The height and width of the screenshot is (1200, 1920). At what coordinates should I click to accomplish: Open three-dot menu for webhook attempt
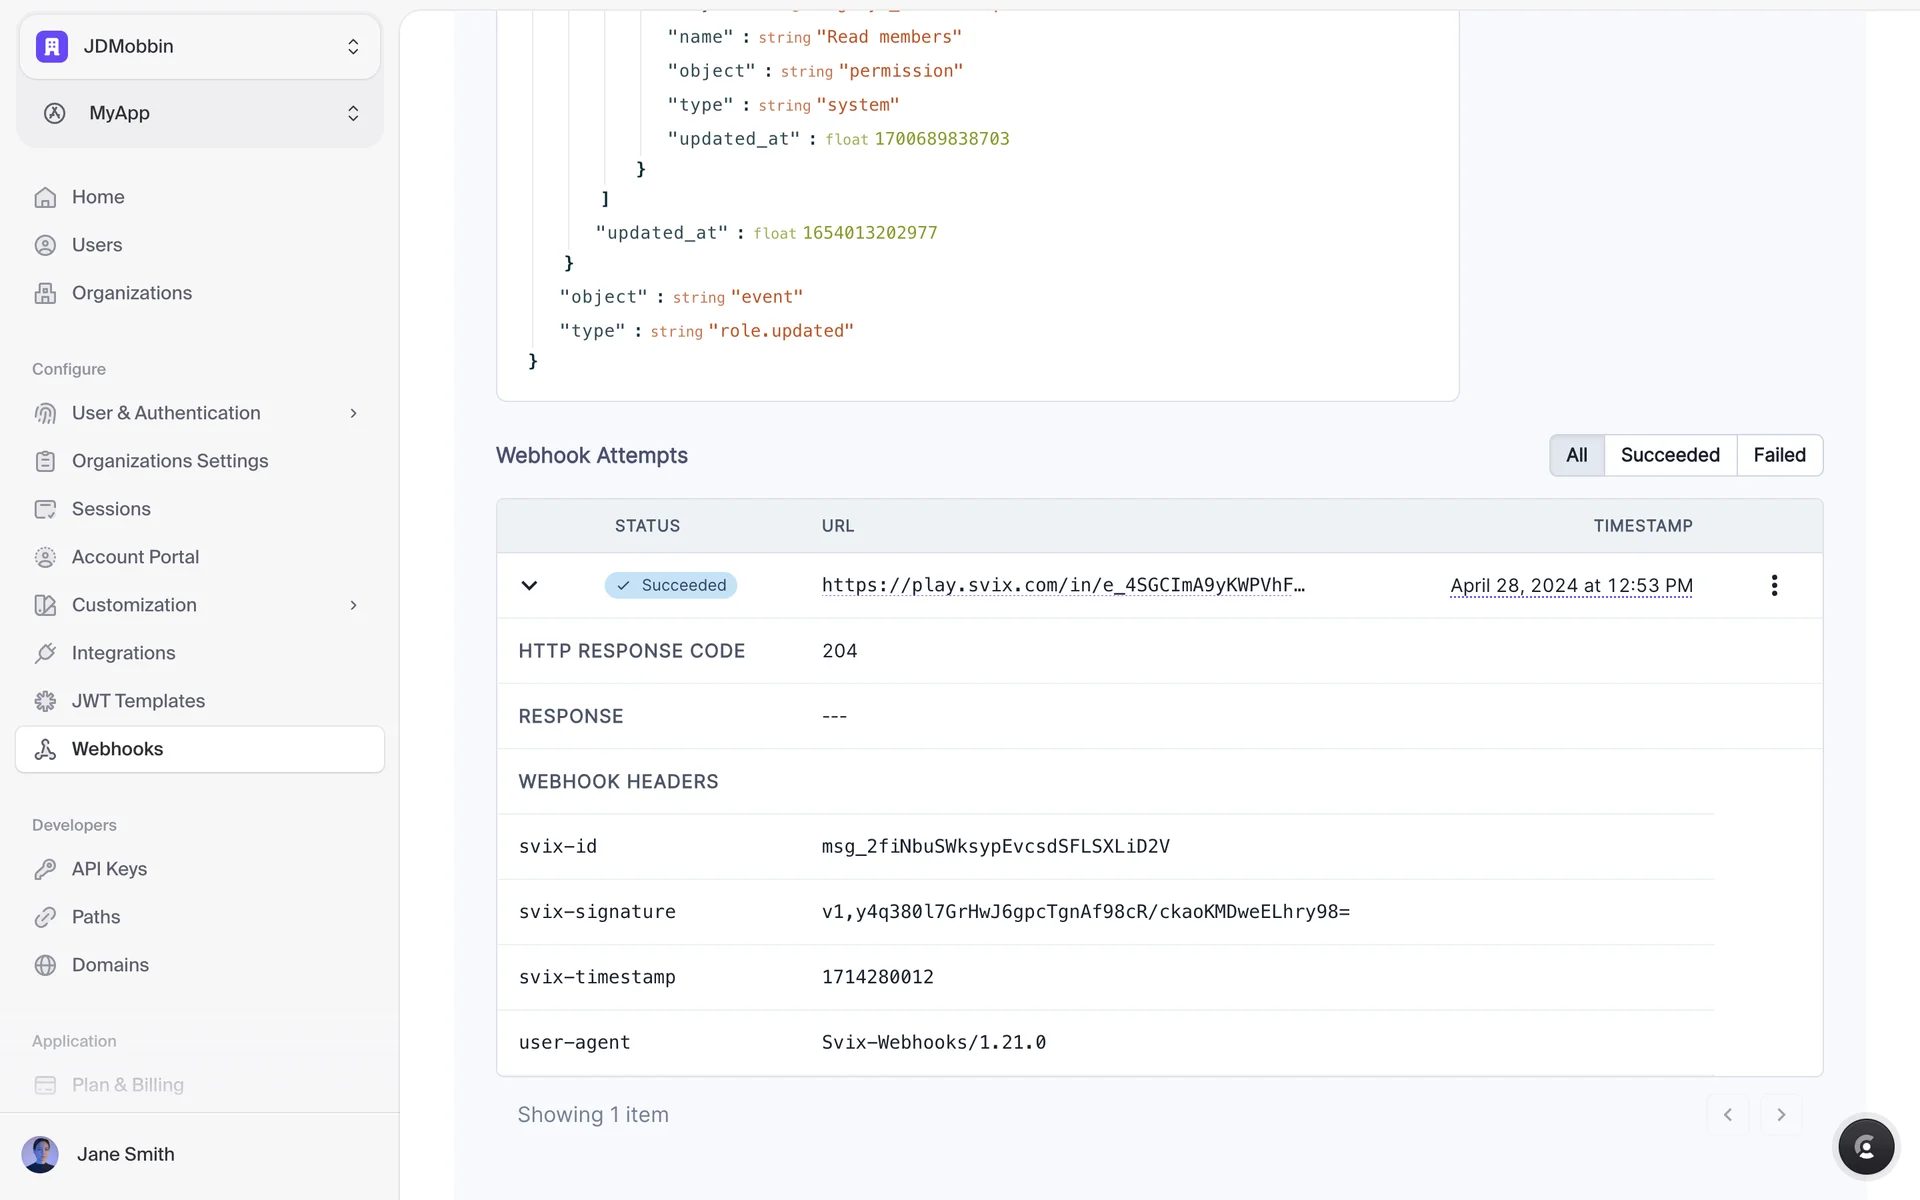(1774, 585)
